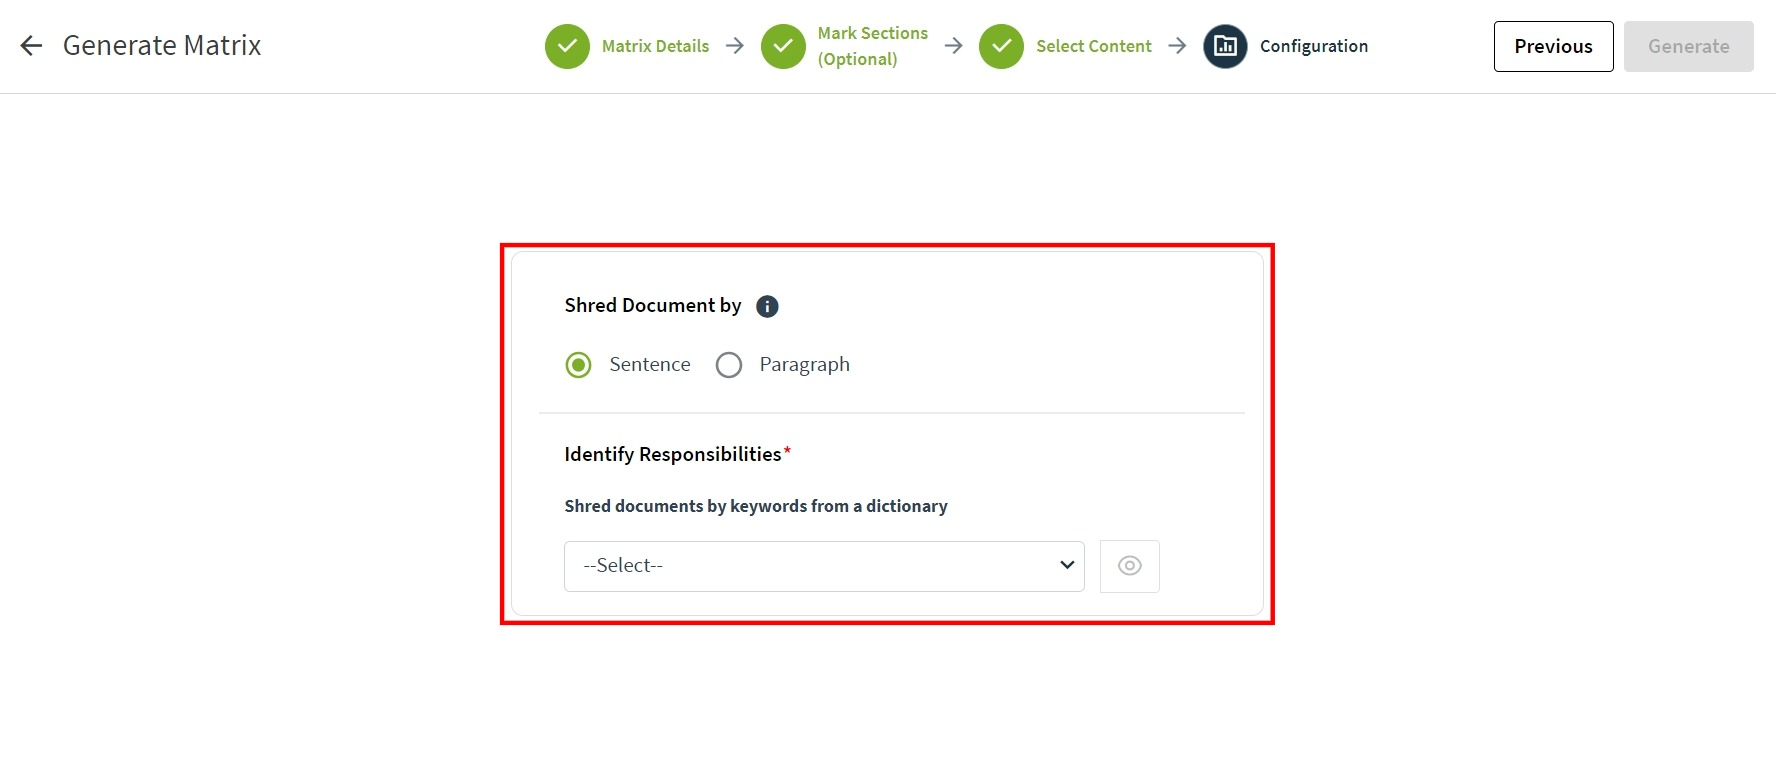Click the Previous button

(1553, 46)
